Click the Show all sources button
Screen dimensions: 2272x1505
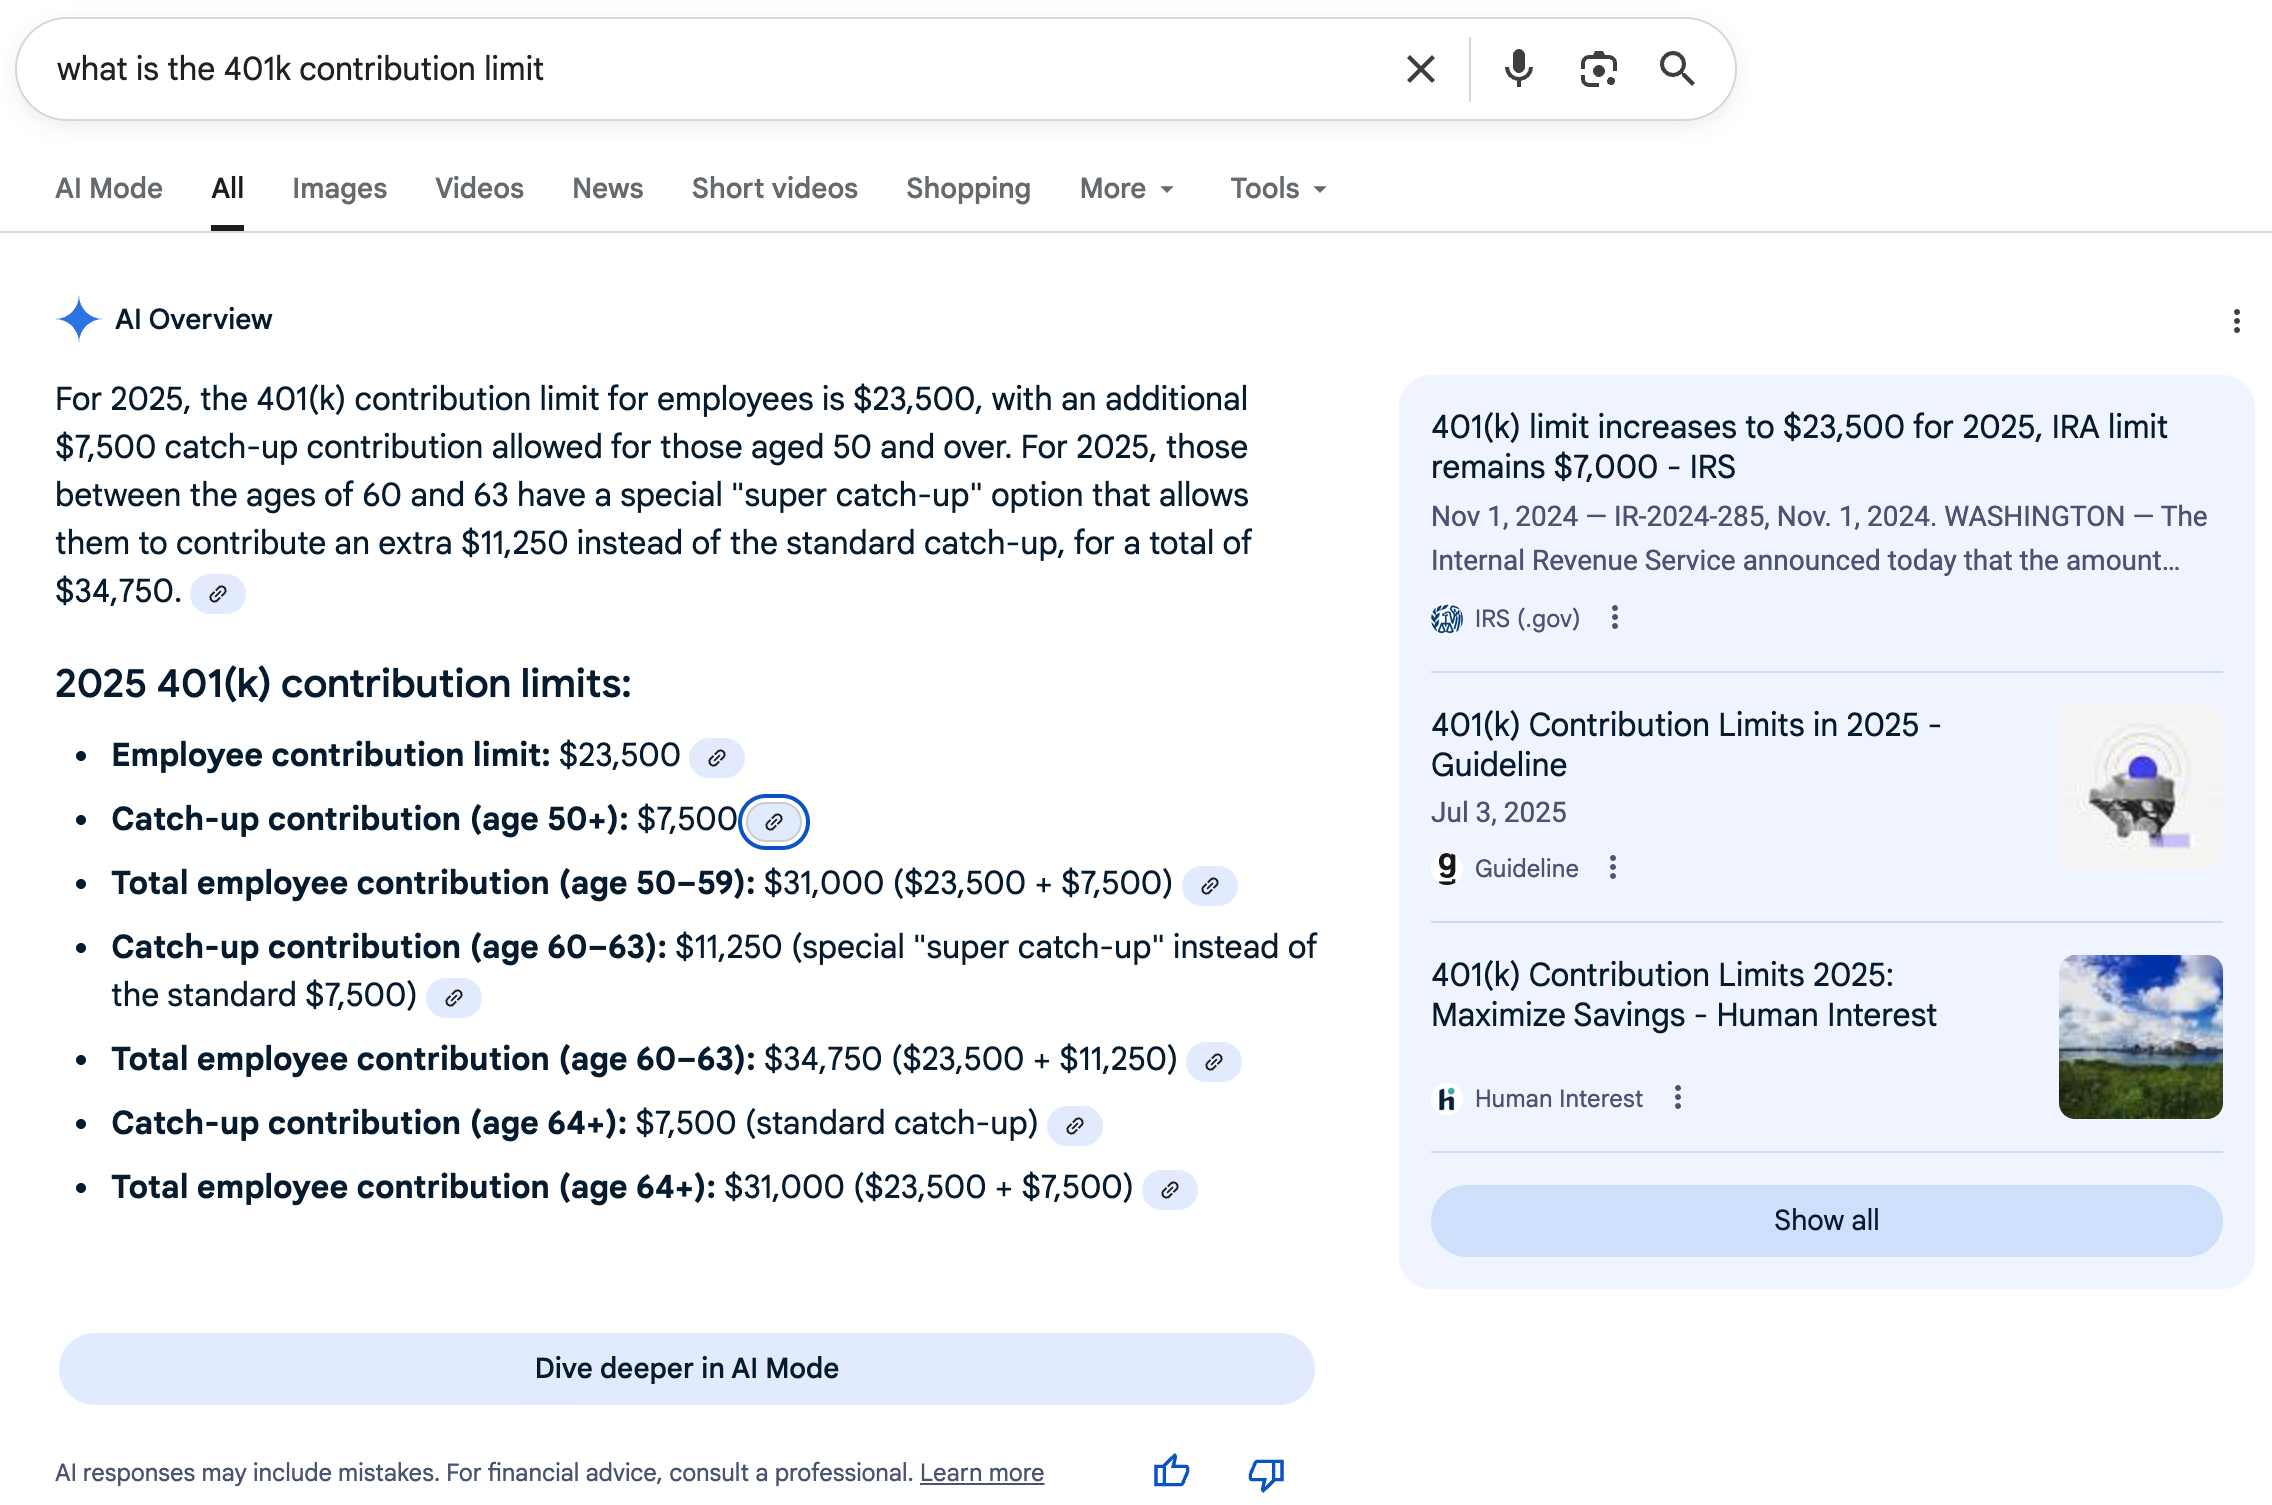(x=1826, y=1220)
